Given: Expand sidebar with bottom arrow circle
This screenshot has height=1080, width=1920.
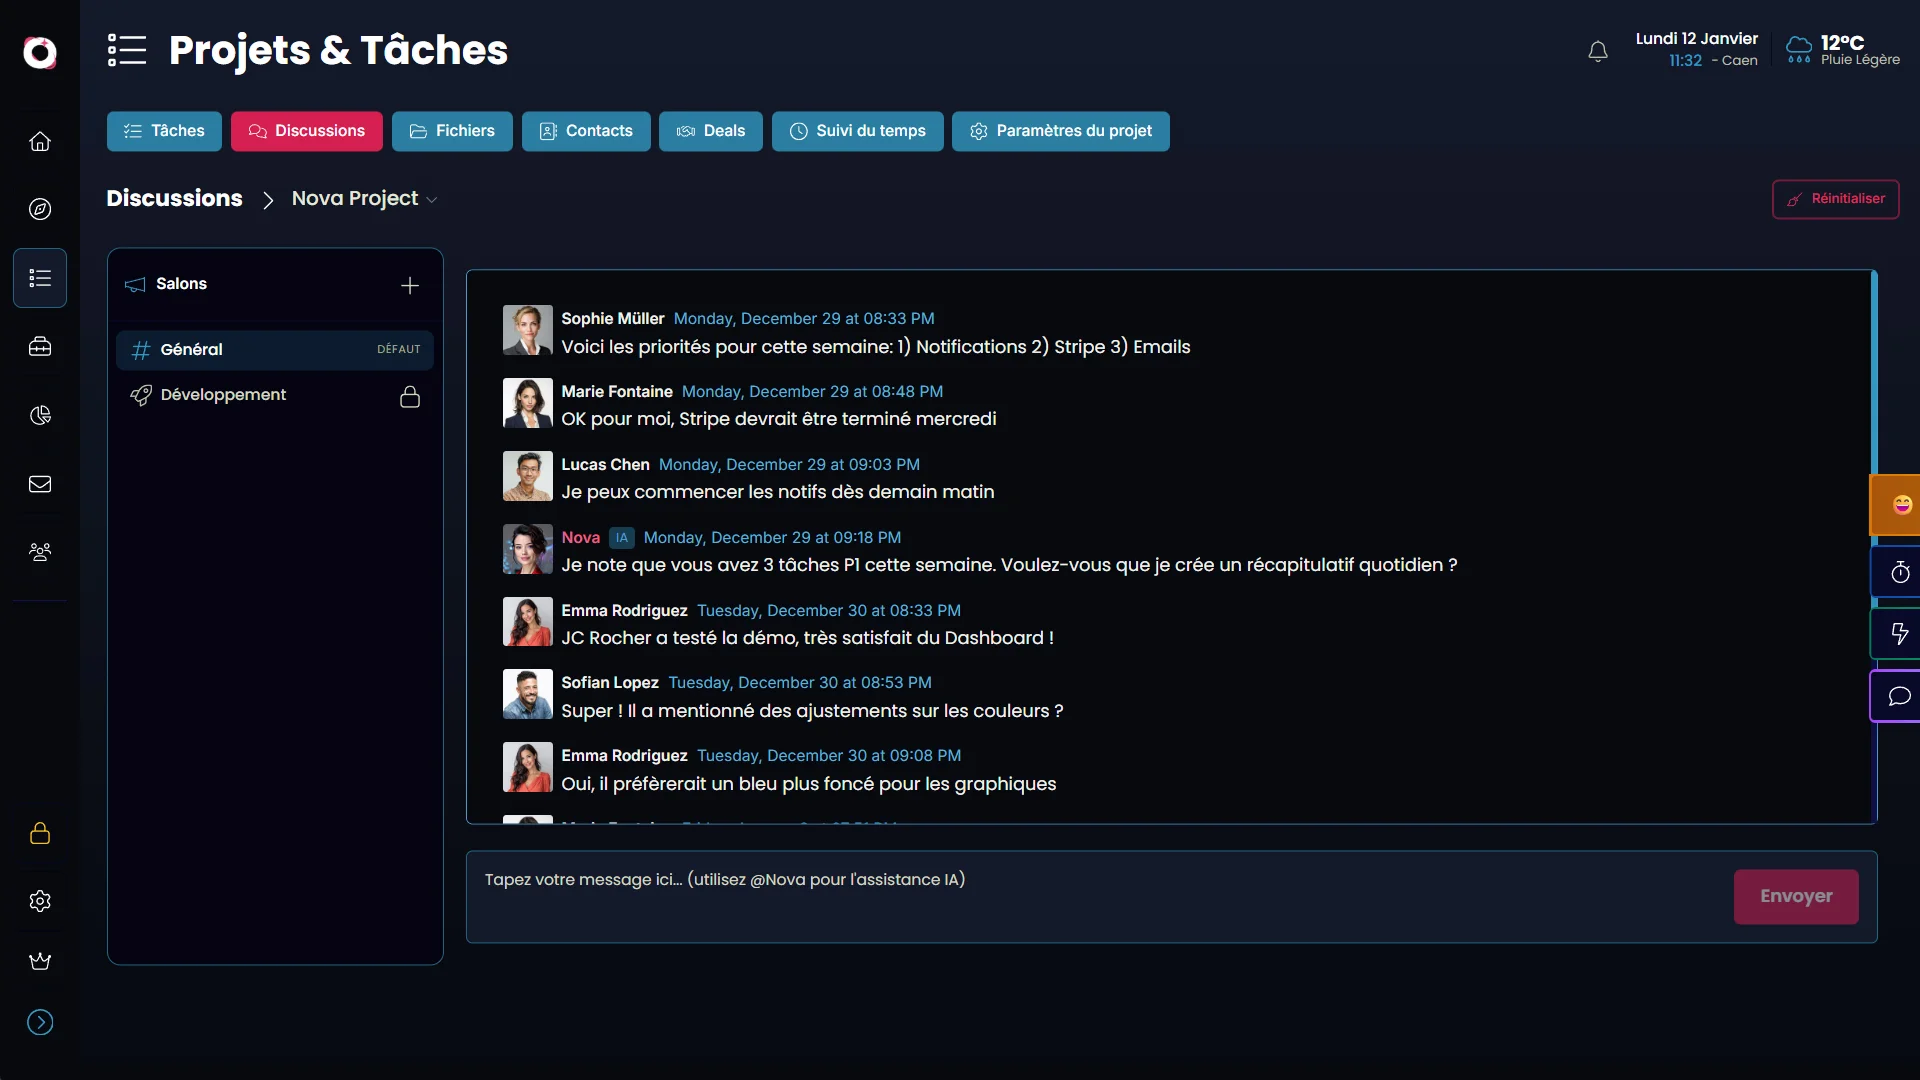Looking at the screenshot, I should pyautogui.click(x=40, y=1022).
